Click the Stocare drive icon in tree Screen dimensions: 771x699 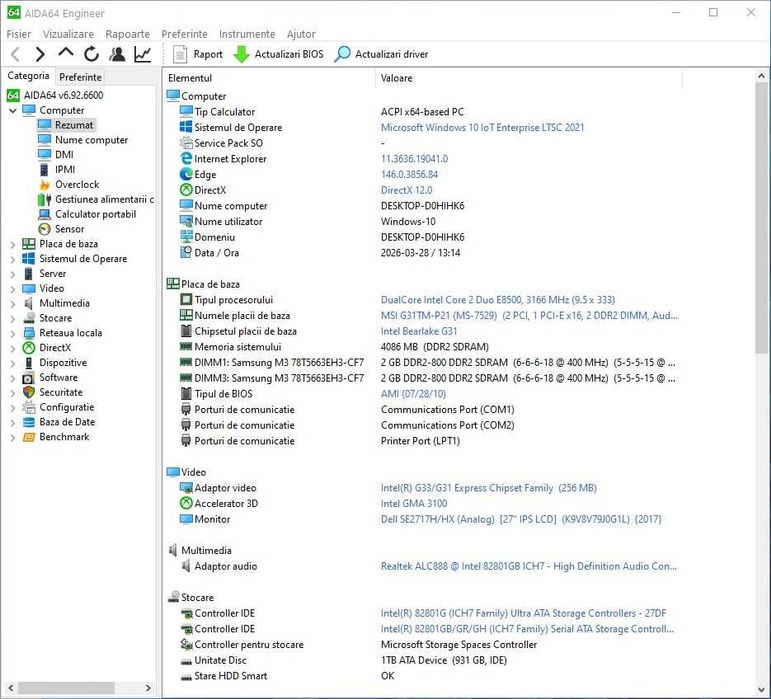coord(29,318)
